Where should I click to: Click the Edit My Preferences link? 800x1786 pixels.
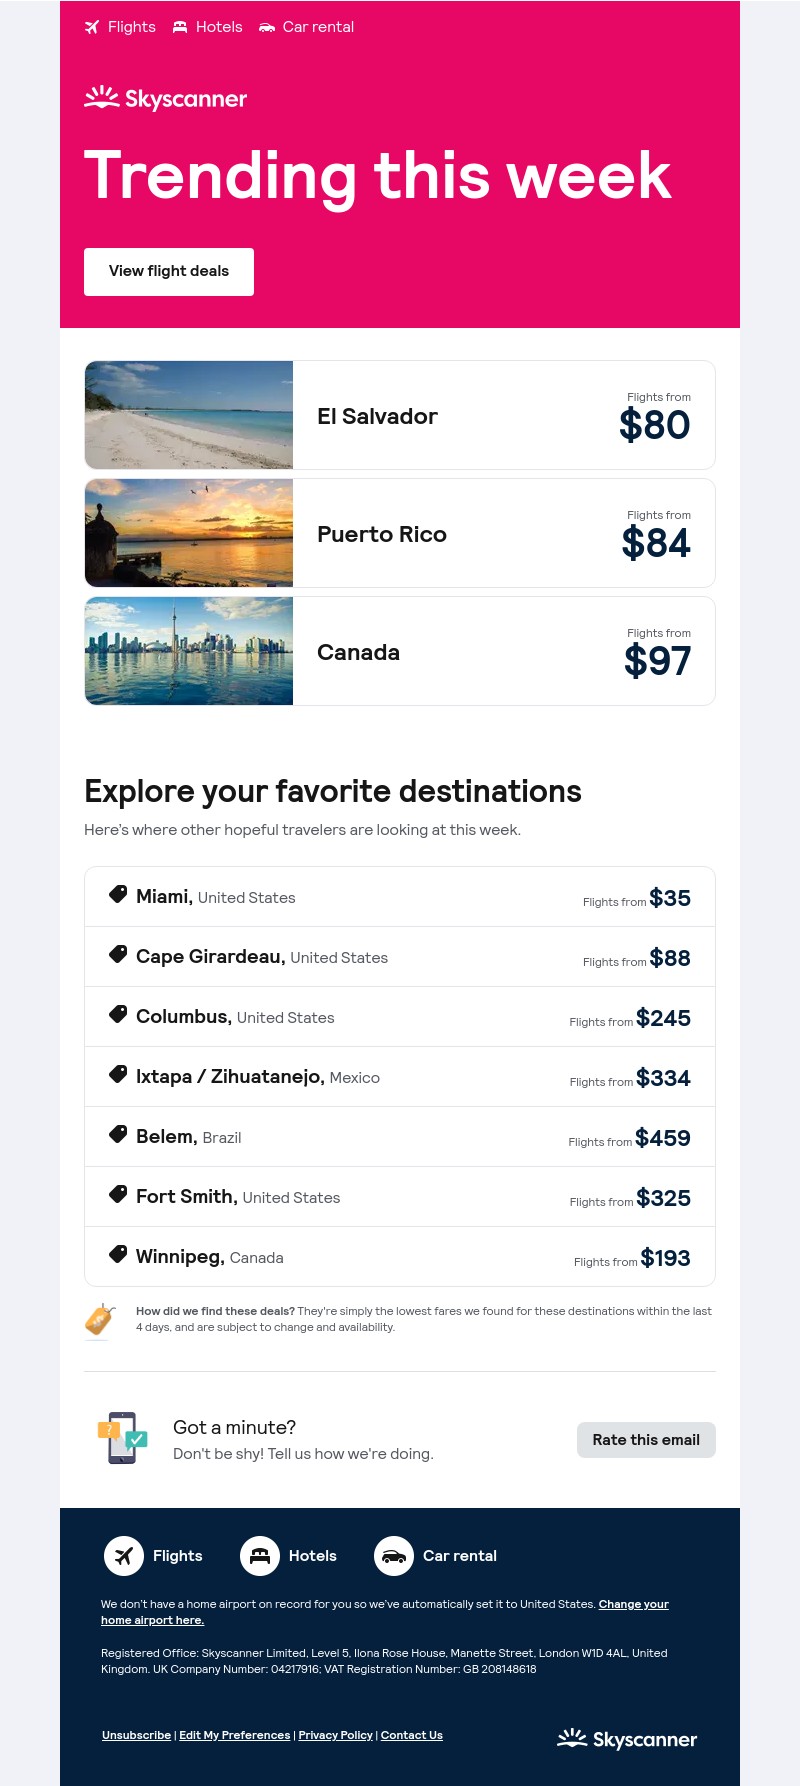(234, 1735)
